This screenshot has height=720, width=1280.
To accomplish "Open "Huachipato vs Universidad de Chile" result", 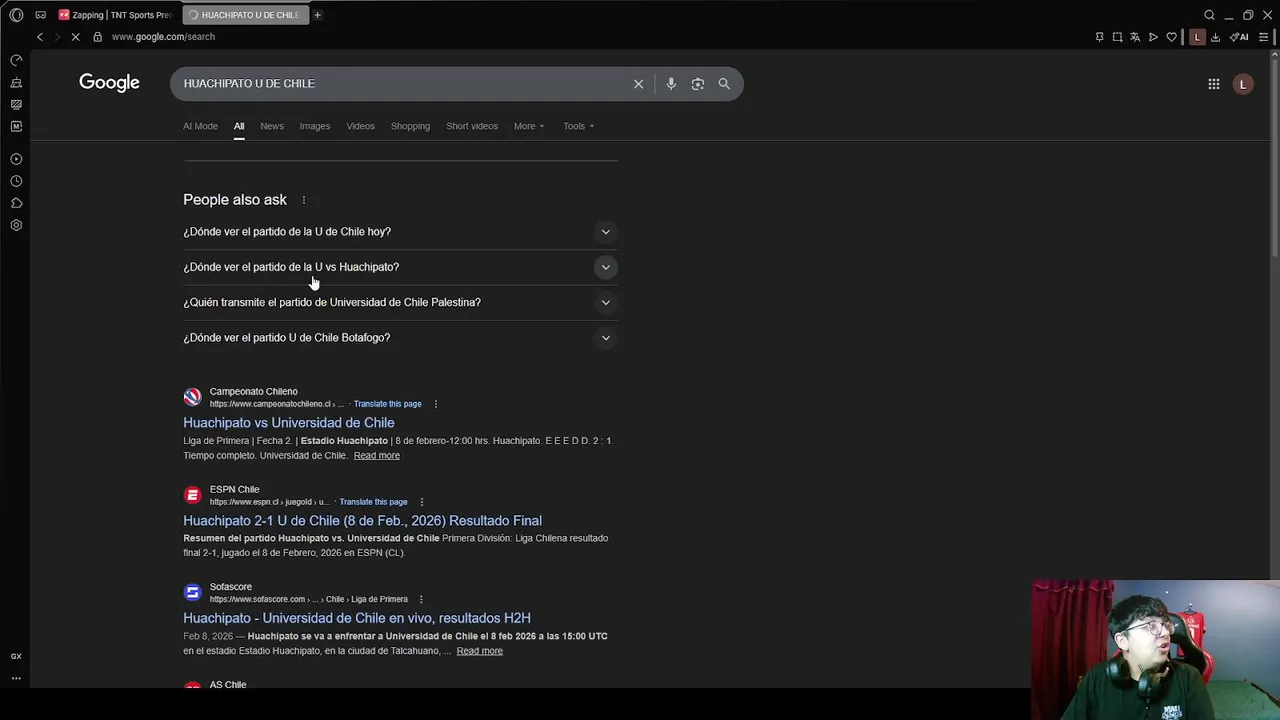I will click(x=289, y=423).
